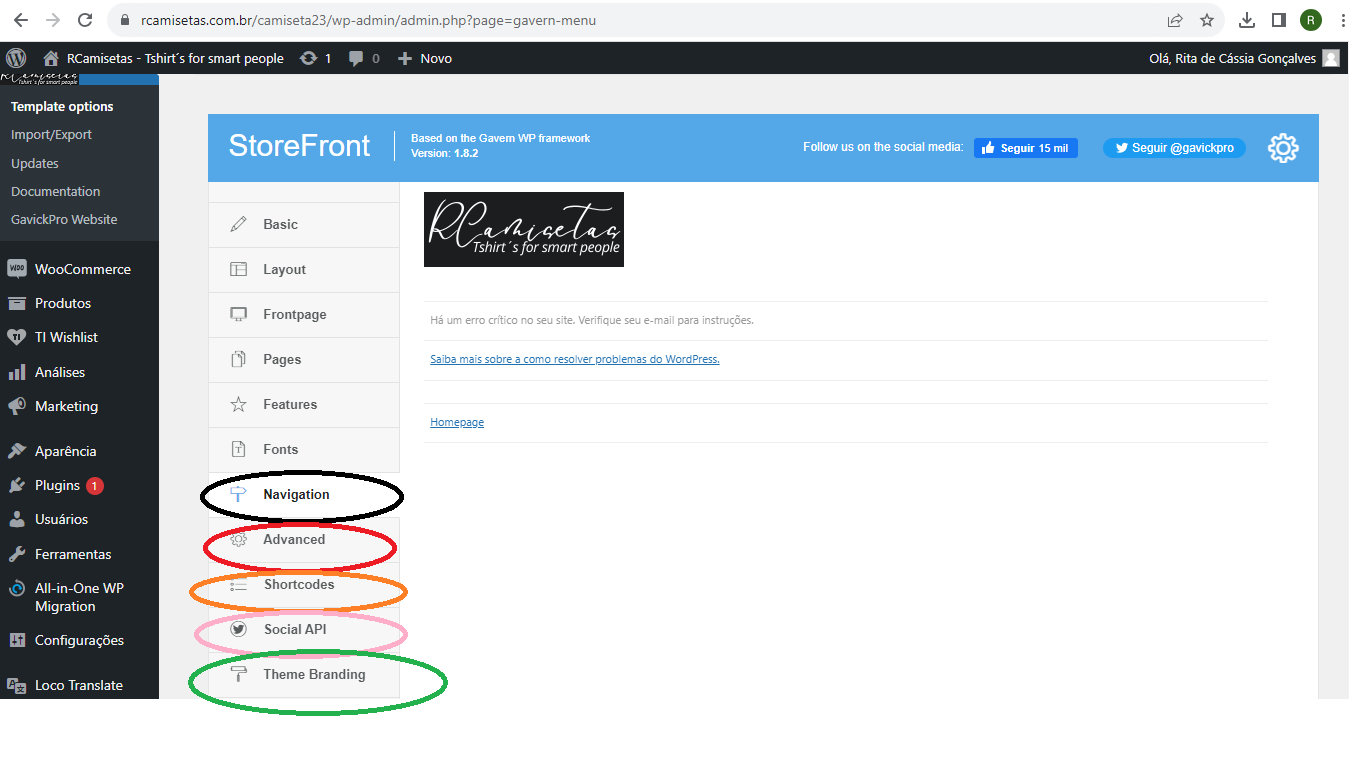
Task: Open the Fonts tab
Action: [304, 450]
